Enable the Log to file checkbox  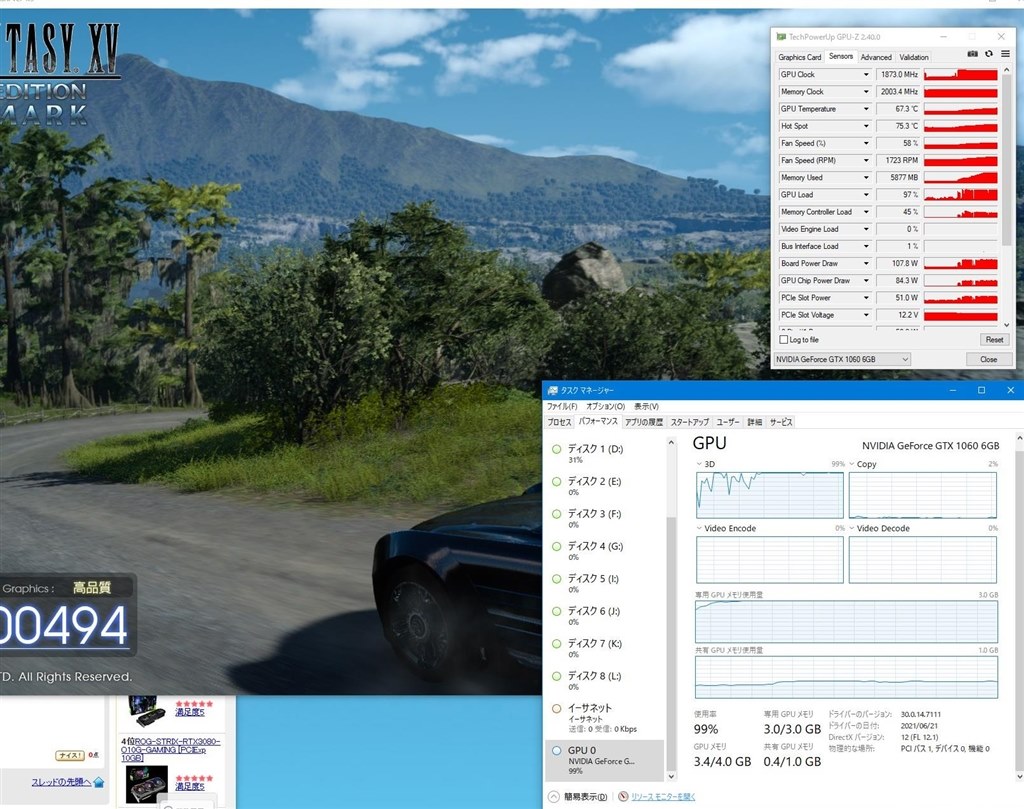point(784,340)
